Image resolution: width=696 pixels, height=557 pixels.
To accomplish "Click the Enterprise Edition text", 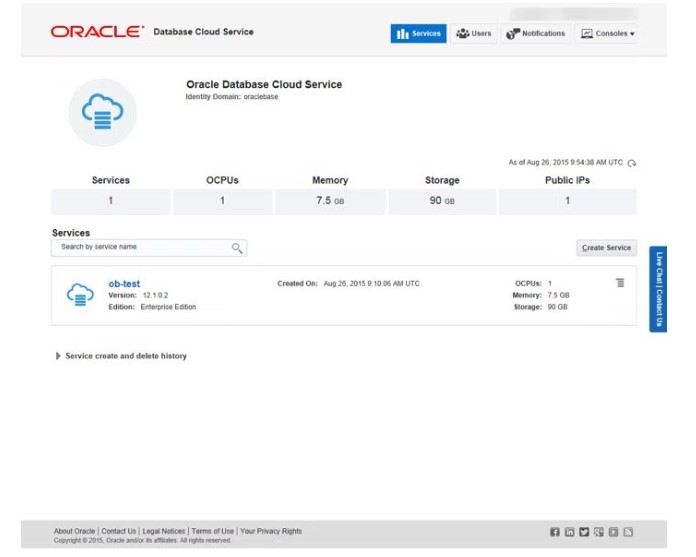I will 168,307.
